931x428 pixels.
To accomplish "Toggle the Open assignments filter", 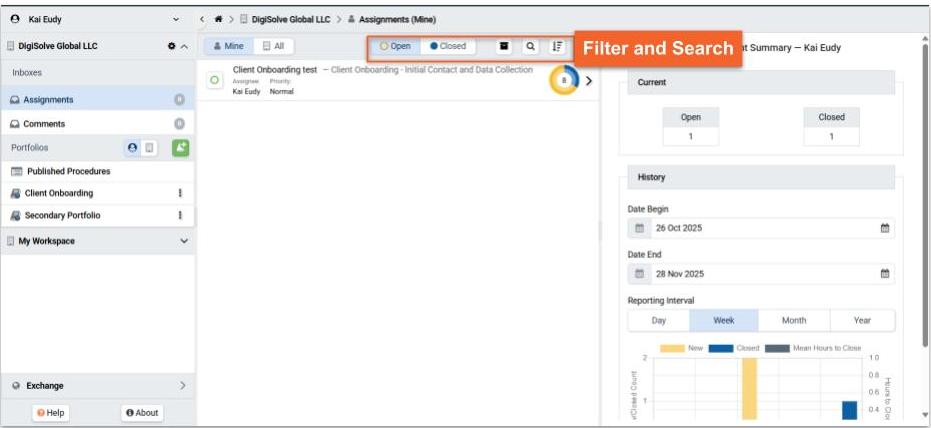I will [395, 46].
